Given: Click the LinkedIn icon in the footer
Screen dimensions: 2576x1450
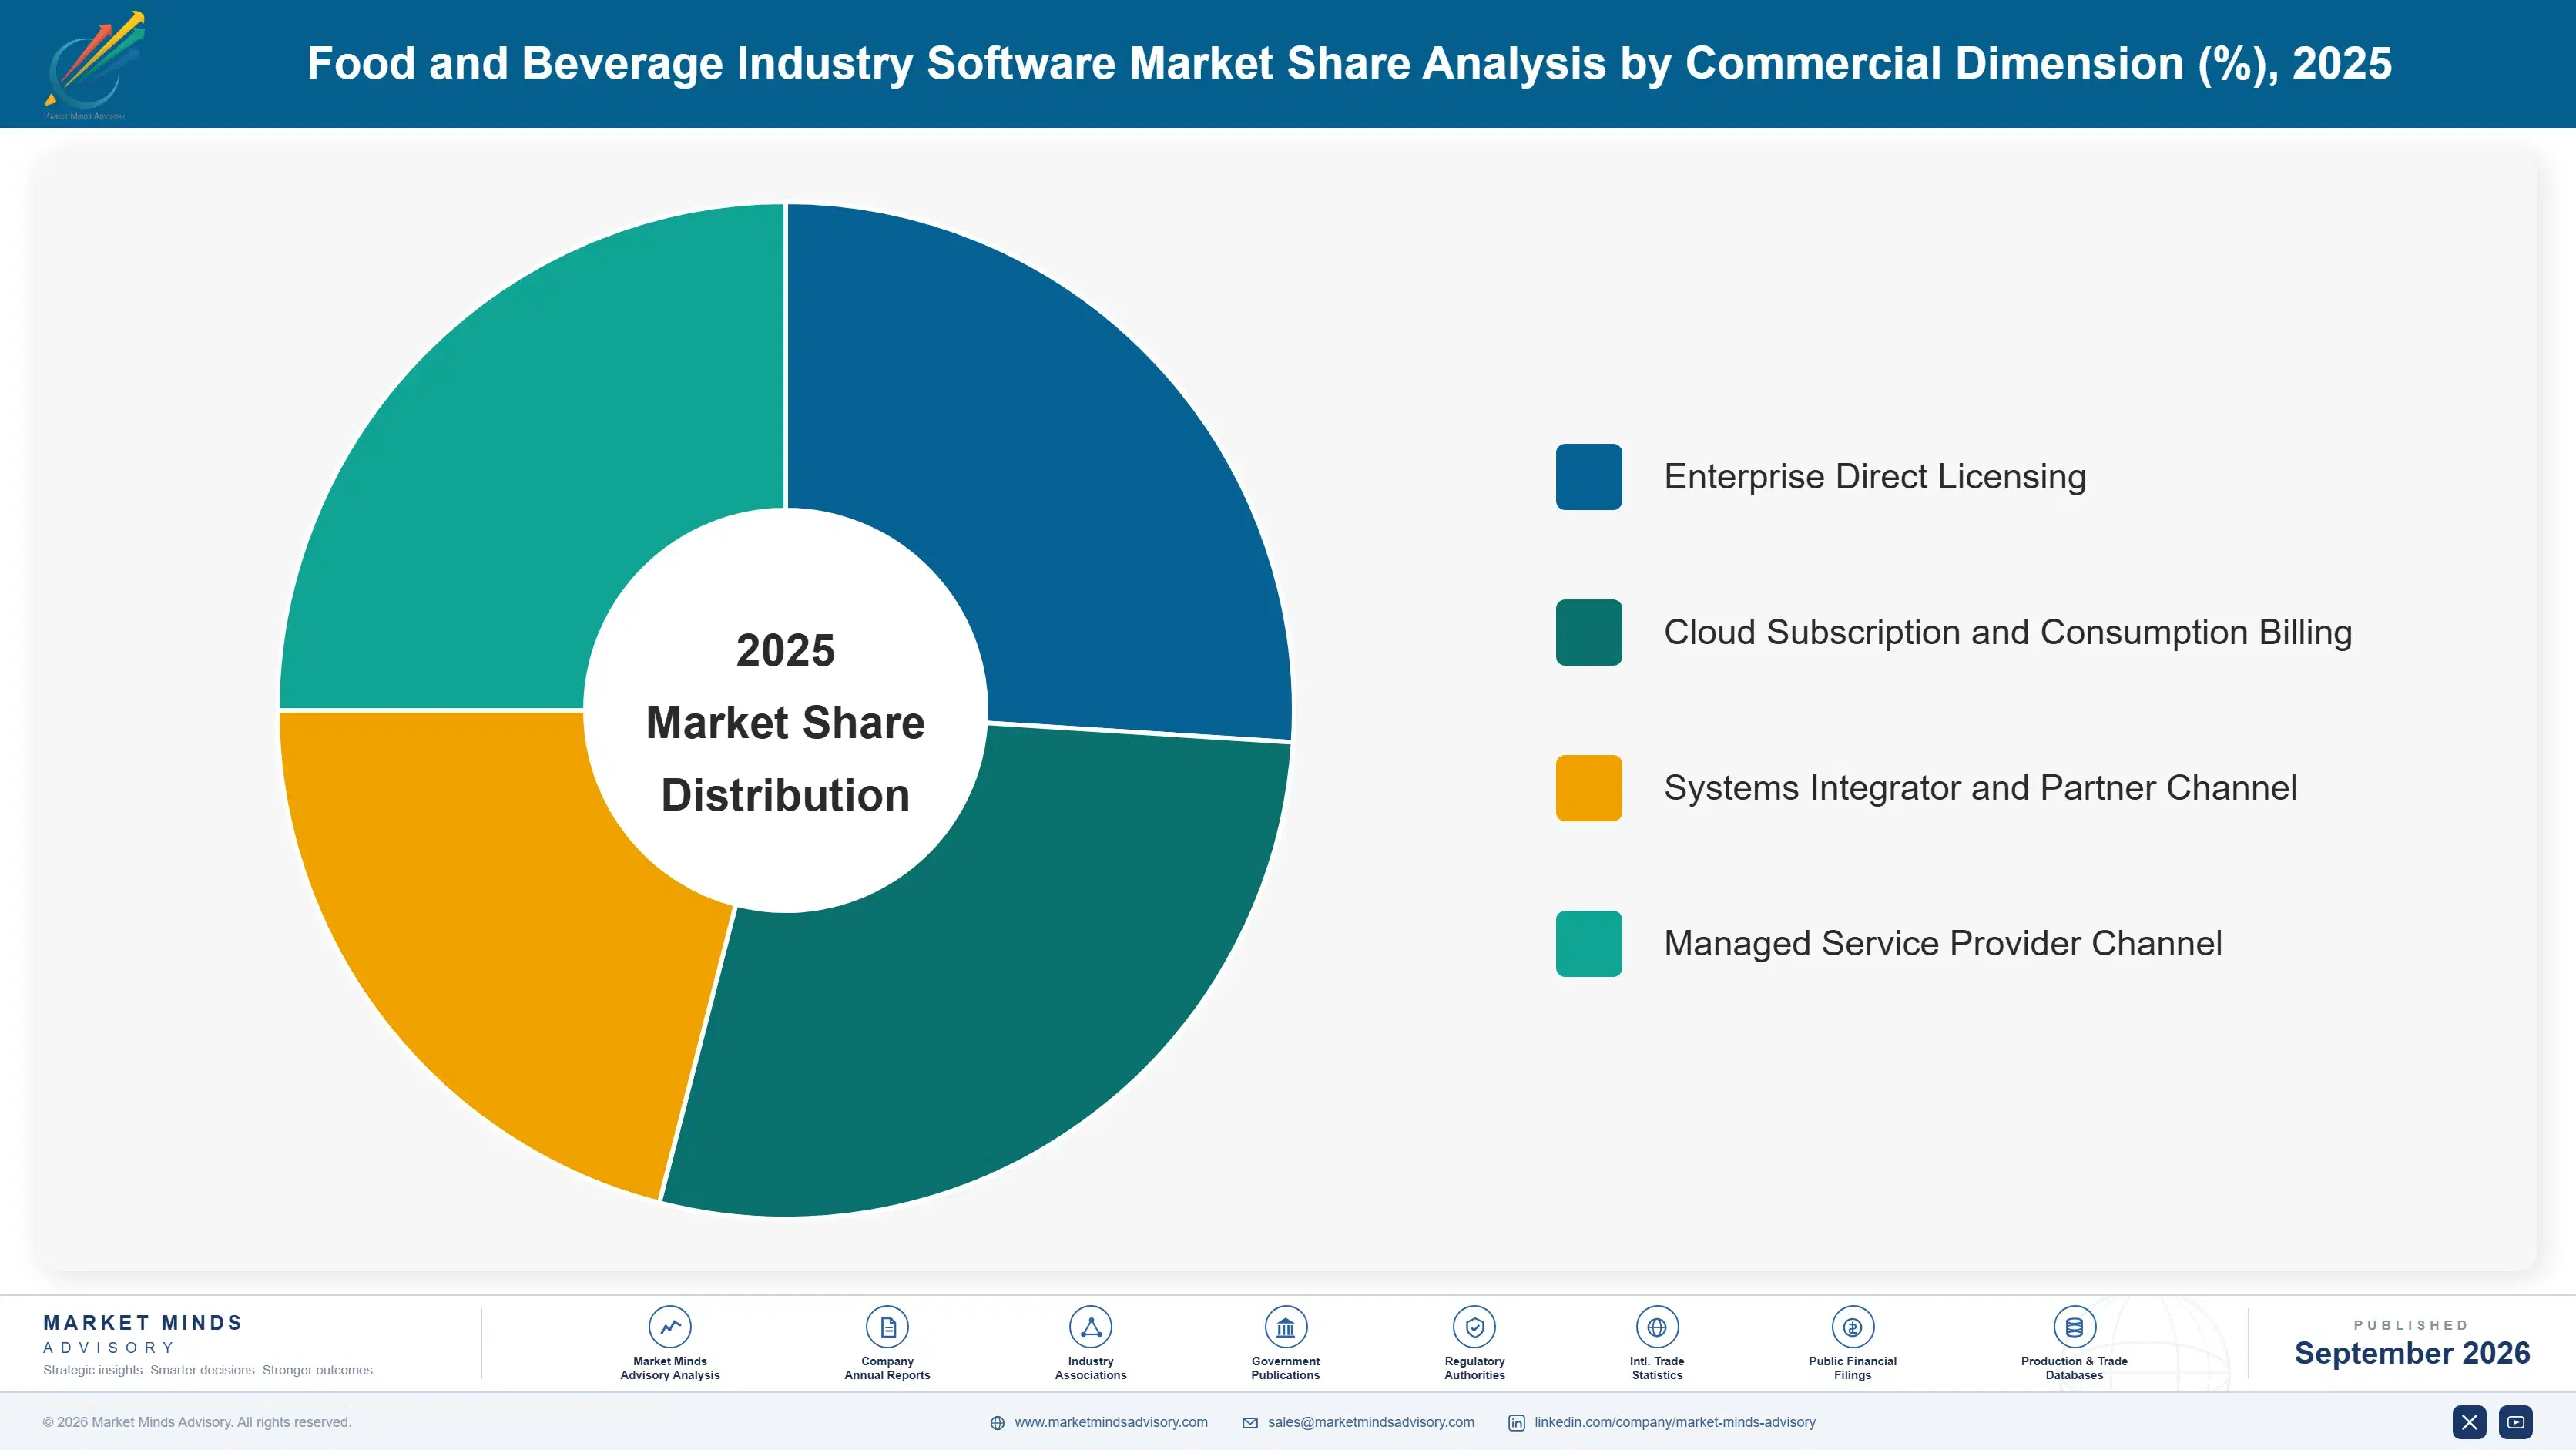Looking at the screenshot, I should click(x=1516, y=1423).
